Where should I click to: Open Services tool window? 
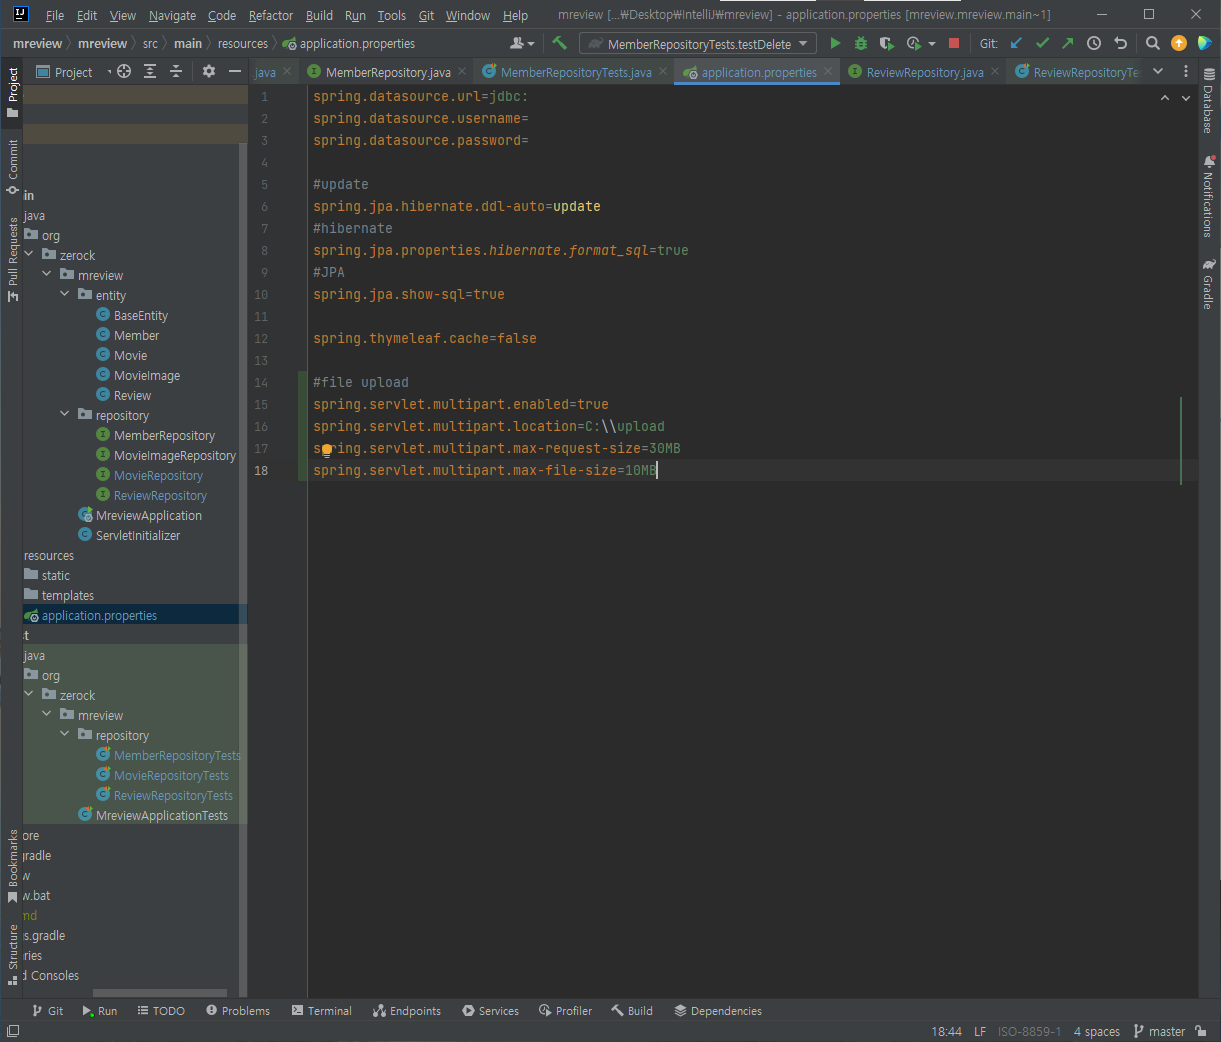pyautogui.click(x=490, y=1011)
